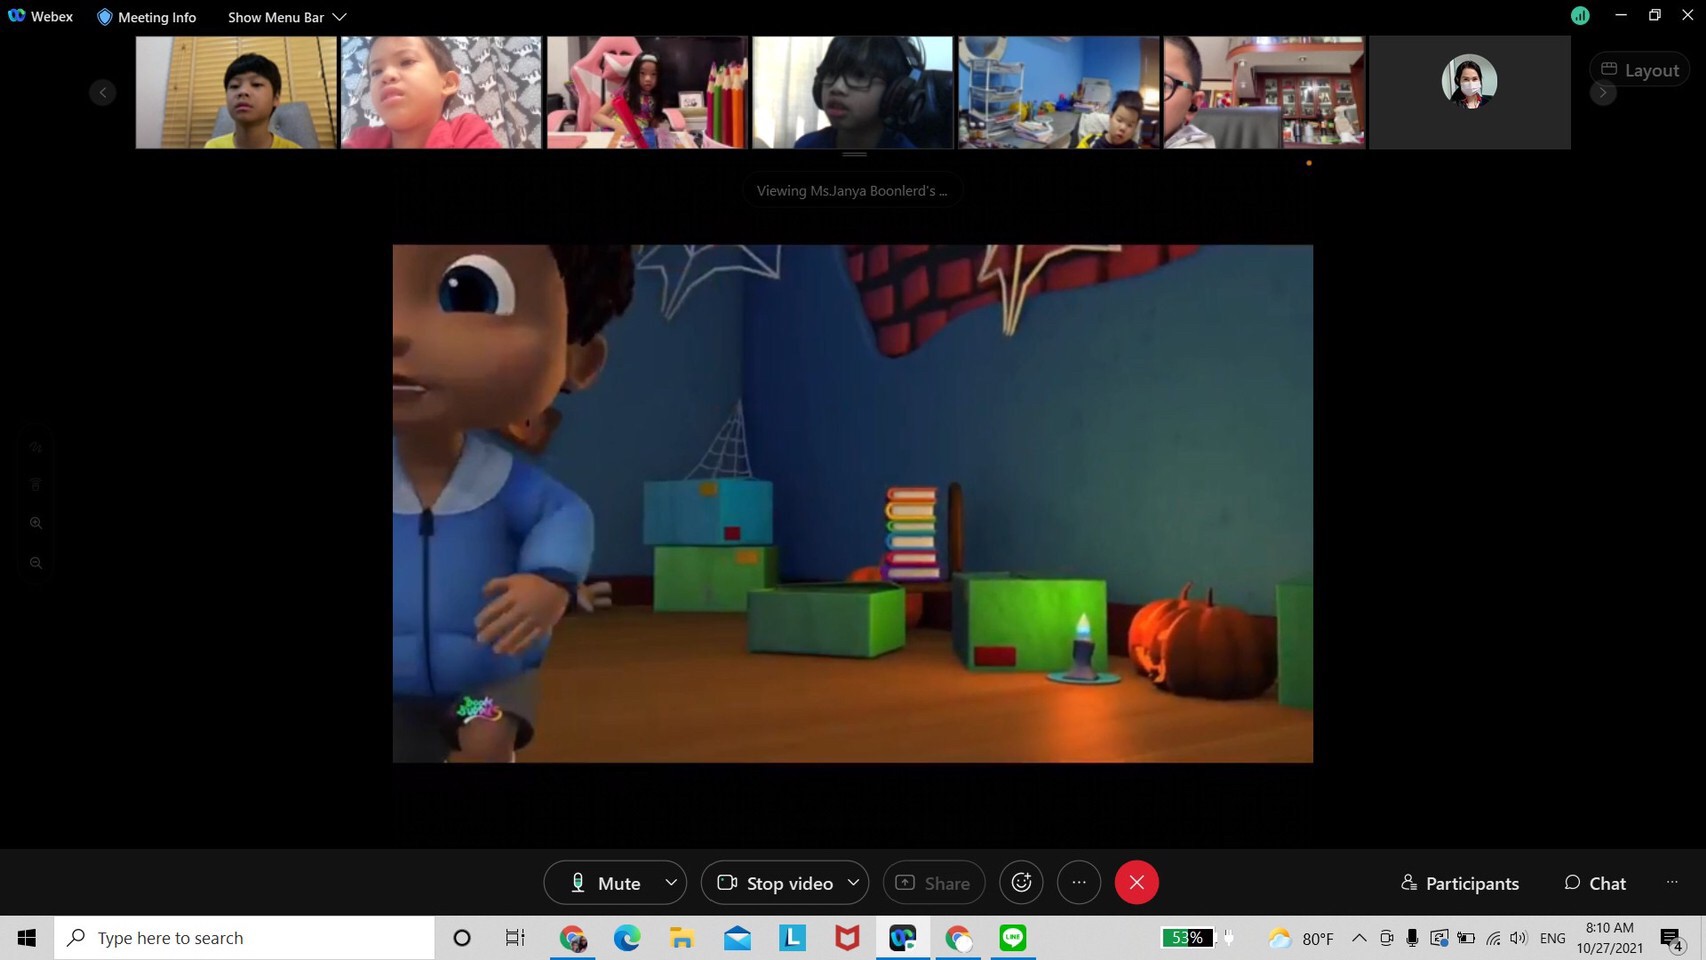Click the Share content button
Viewport: 1706px width, 960px height.
(x=933, y=883)
